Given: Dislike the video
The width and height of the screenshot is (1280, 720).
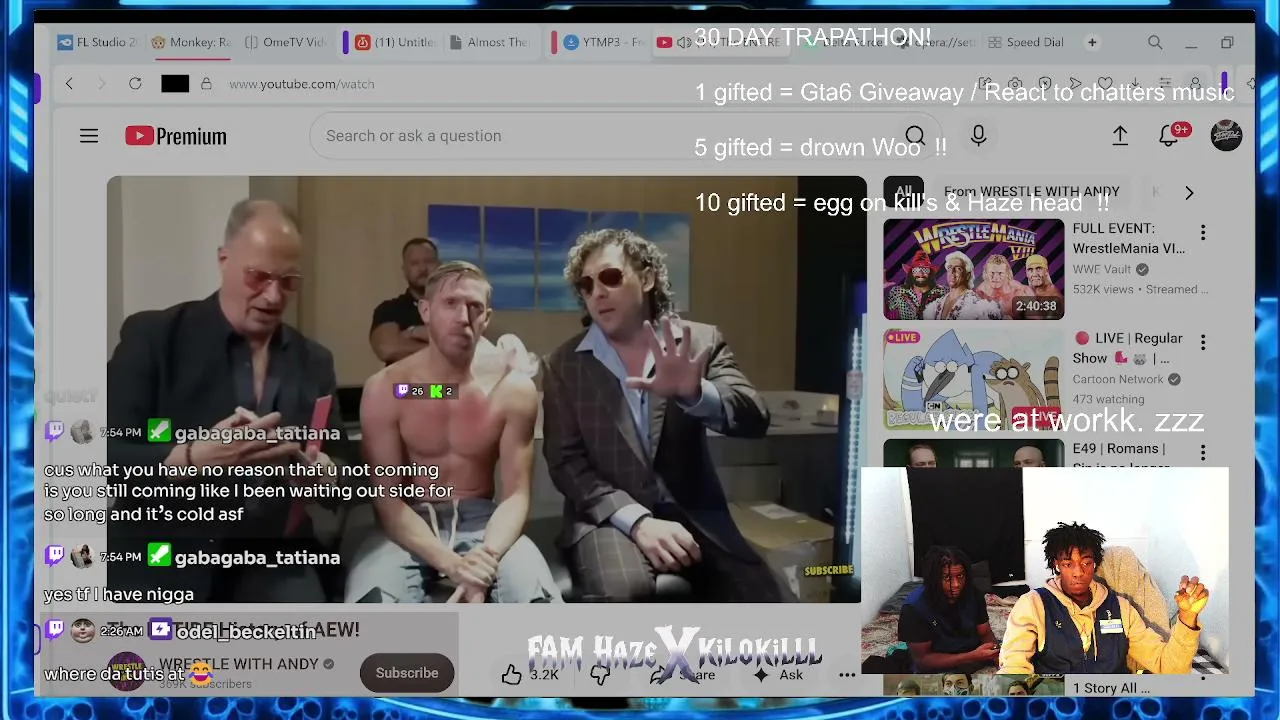Looking at the screenshot, I should coord(600,674).
